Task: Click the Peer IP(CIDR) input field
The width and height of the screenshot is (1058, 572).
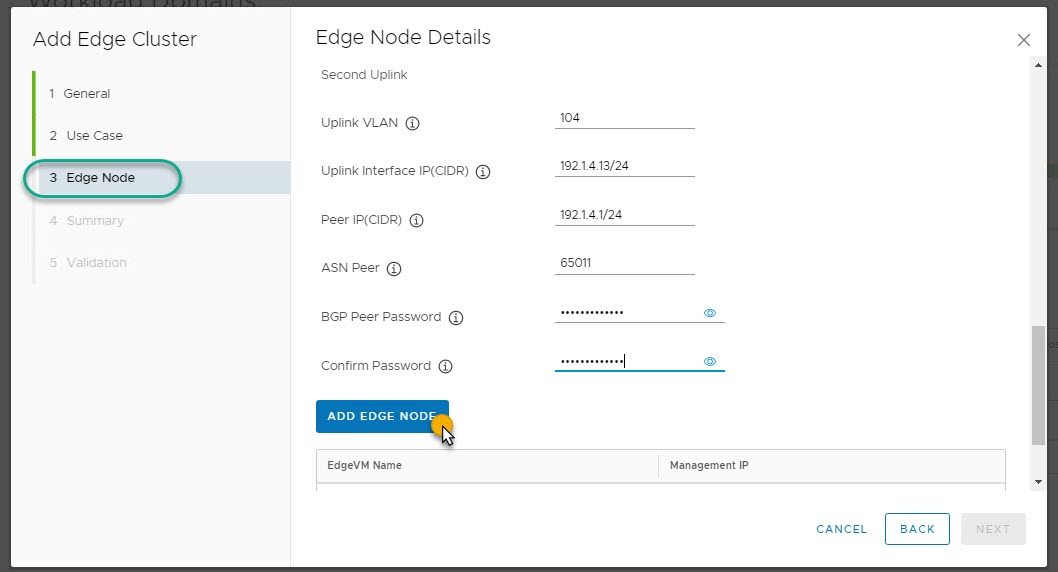Action: point(624,215)
